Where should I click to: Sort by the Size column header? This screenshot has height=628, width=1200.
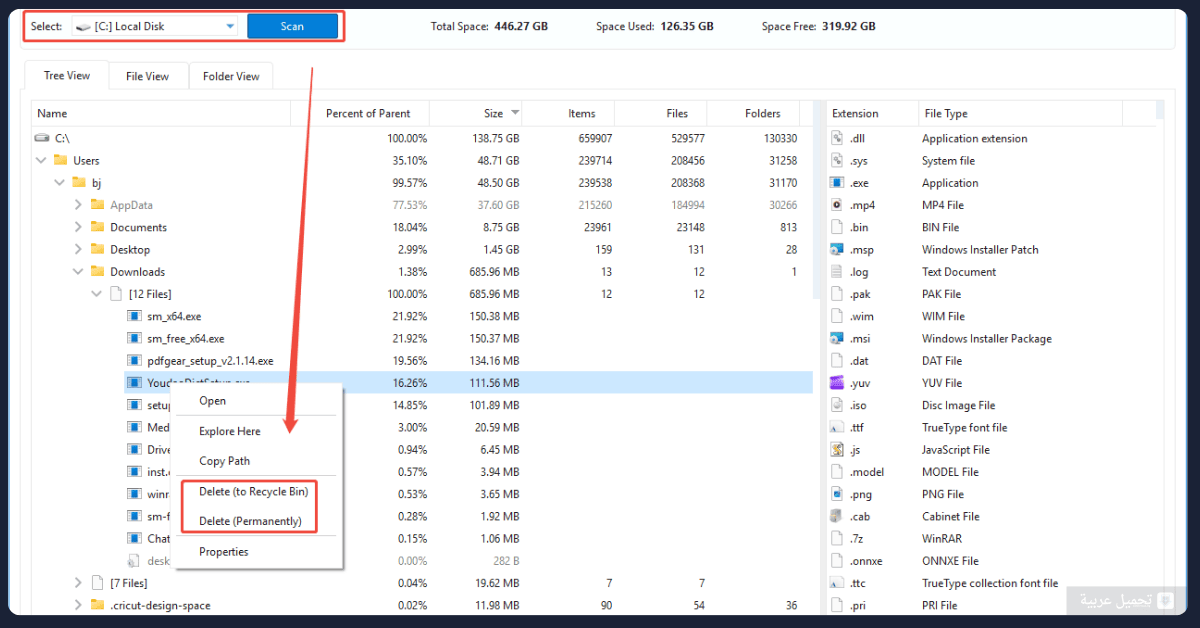(476, 113)
